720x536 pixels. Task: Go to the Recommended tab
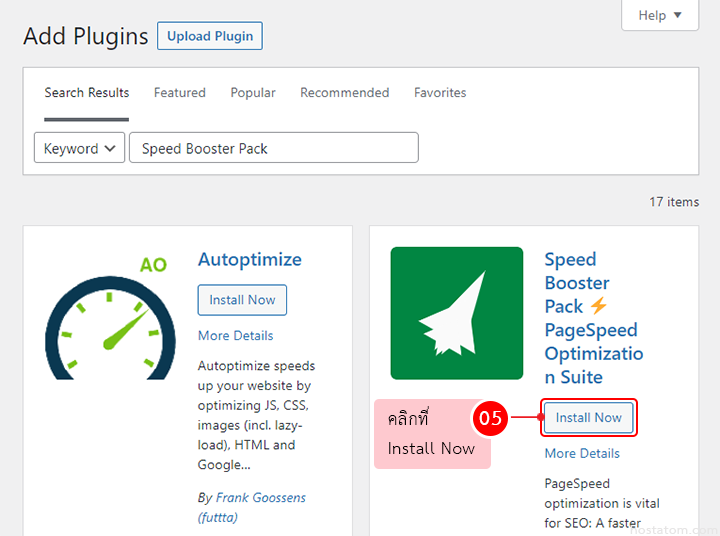tap(345, 93)
